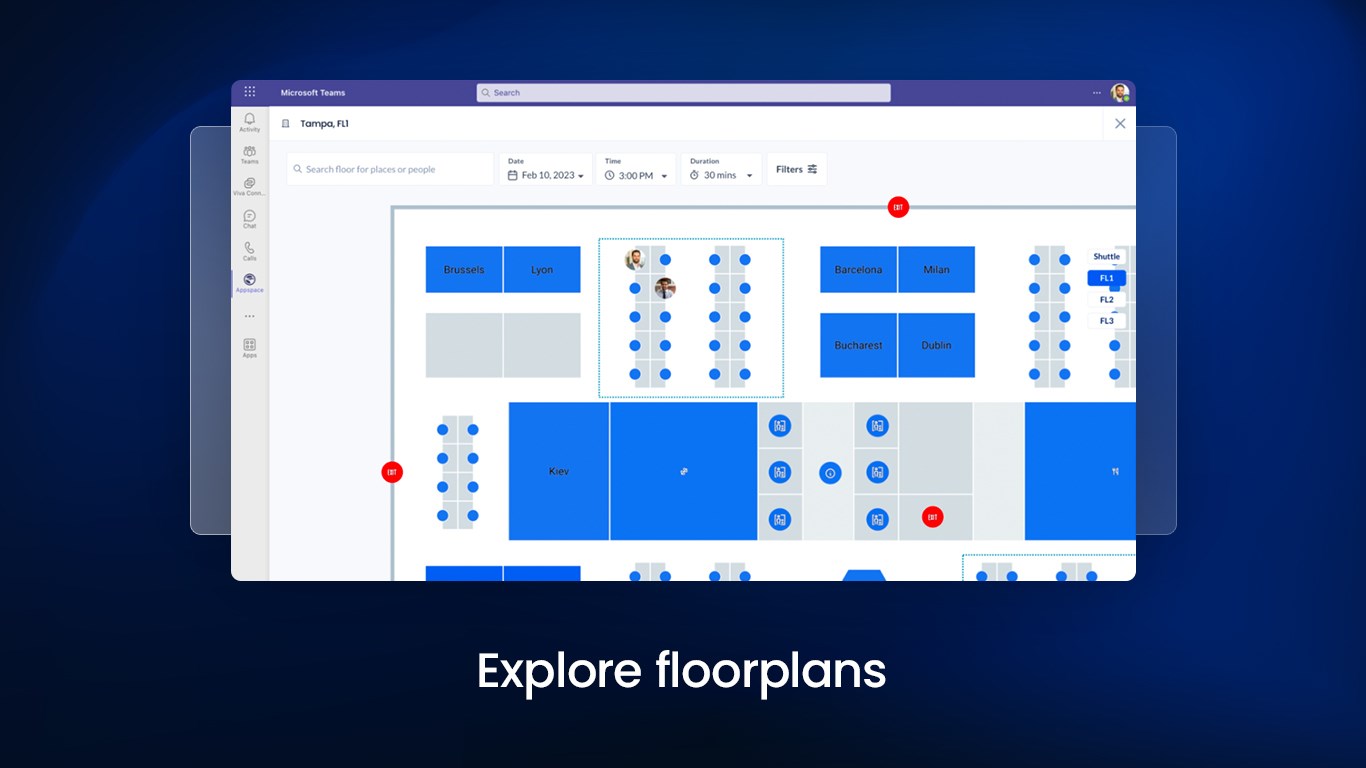
Task: Open Activity in the sidebar
Action: pos(250,122)
